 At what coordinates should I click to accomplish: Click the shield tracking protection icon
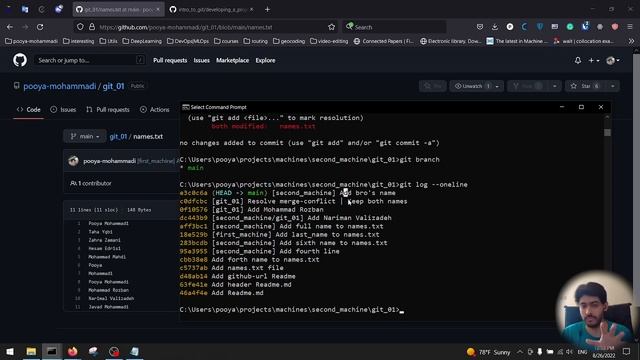[x=80, y=27]
